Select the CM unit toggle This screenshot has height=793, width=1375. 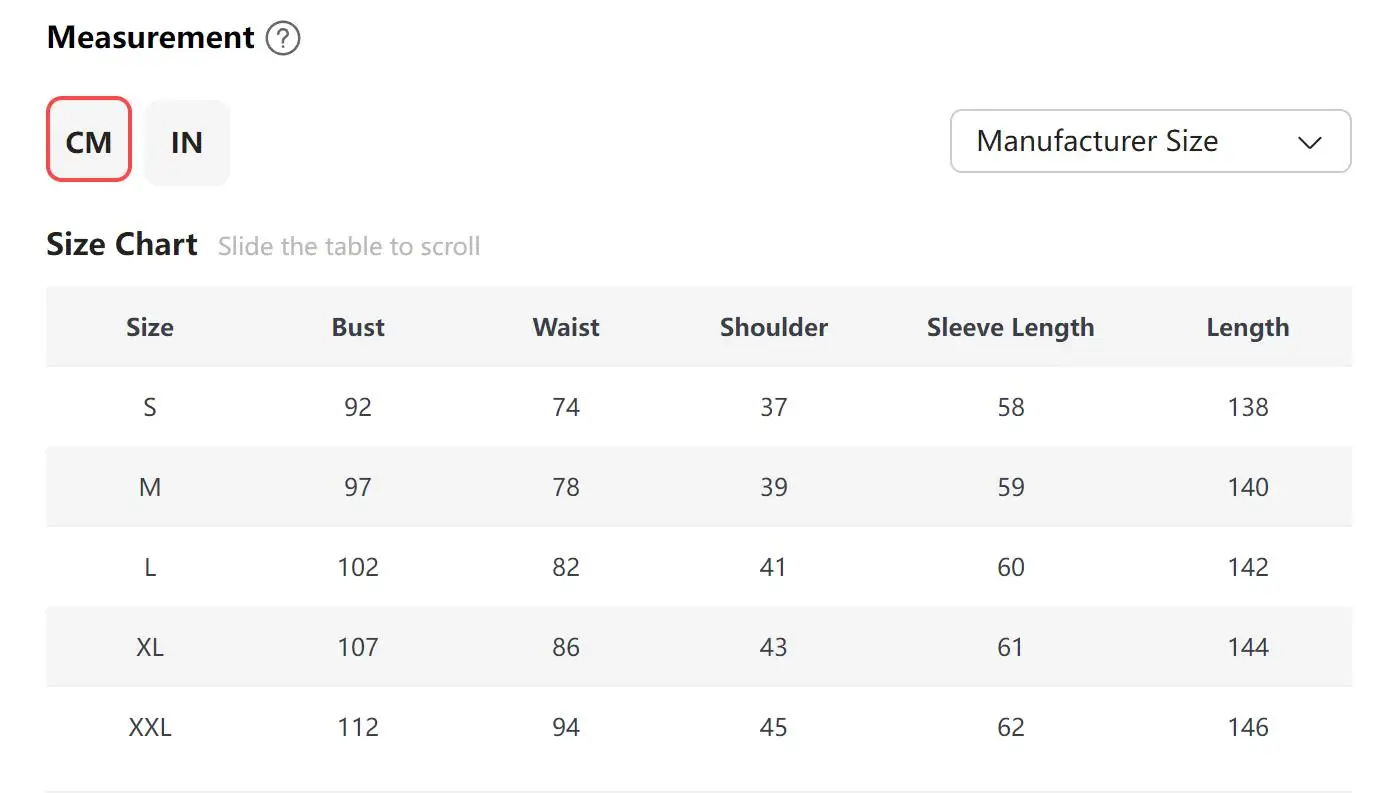[89, 142]
